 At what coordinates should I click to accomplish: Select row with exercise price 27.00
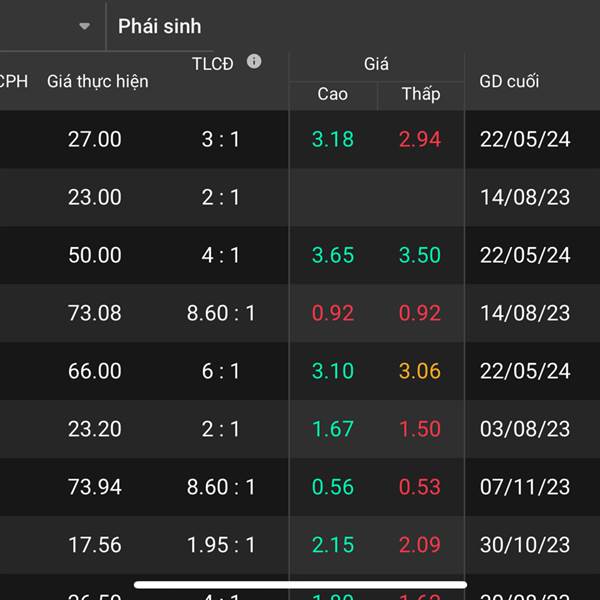click(x=95, y=139)
